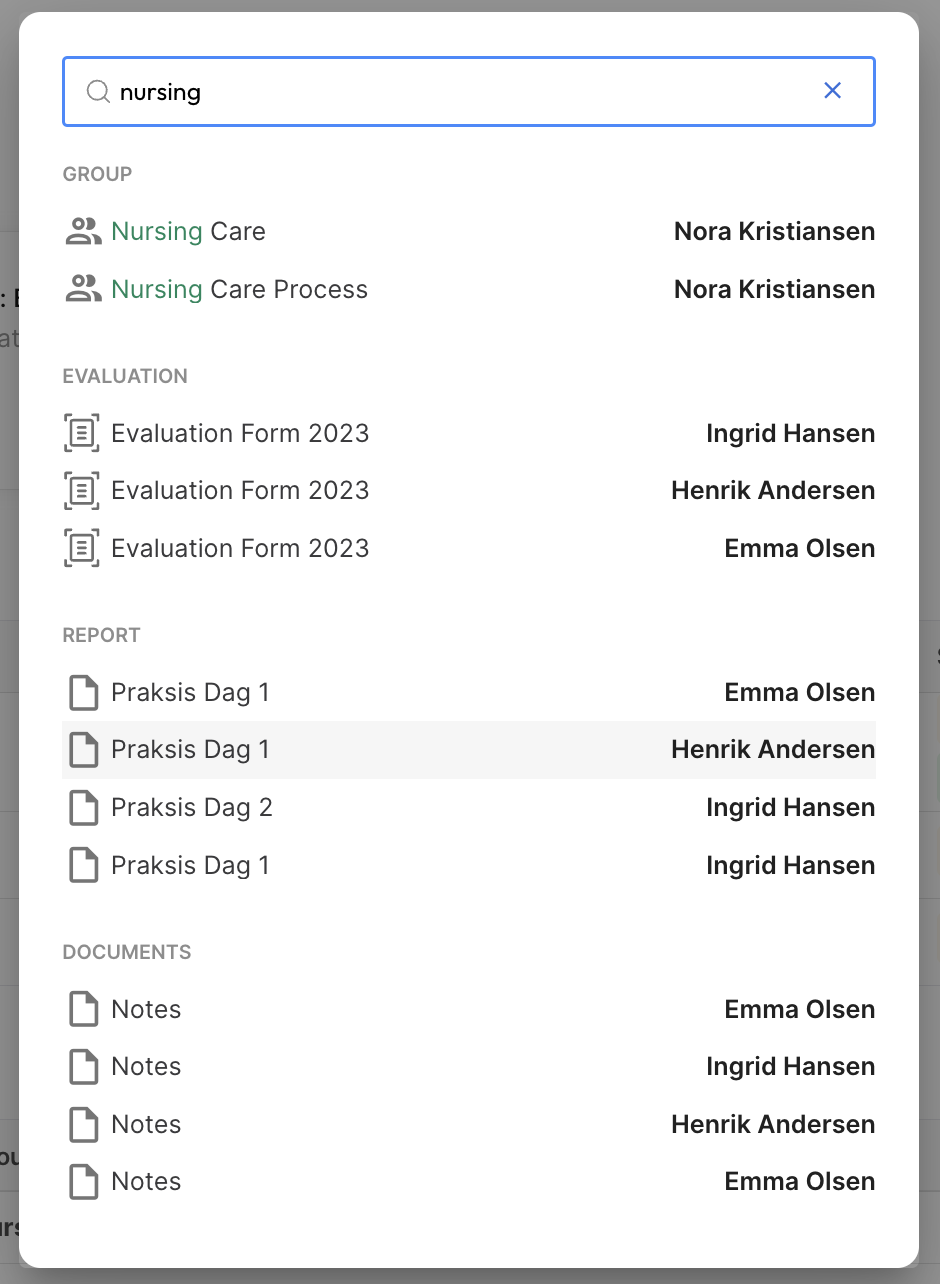Open the Nursing Care group result
The height and width of the screenshot is (1284, 940).
188,232
